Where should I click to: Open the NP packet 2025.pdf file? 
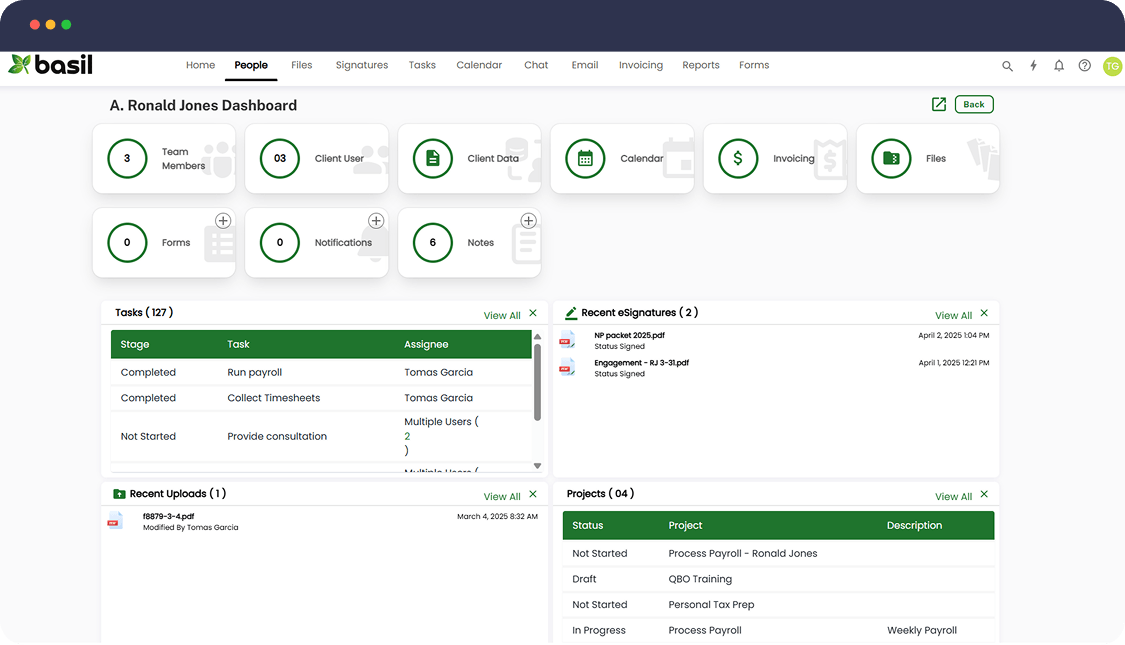[629, 336]
